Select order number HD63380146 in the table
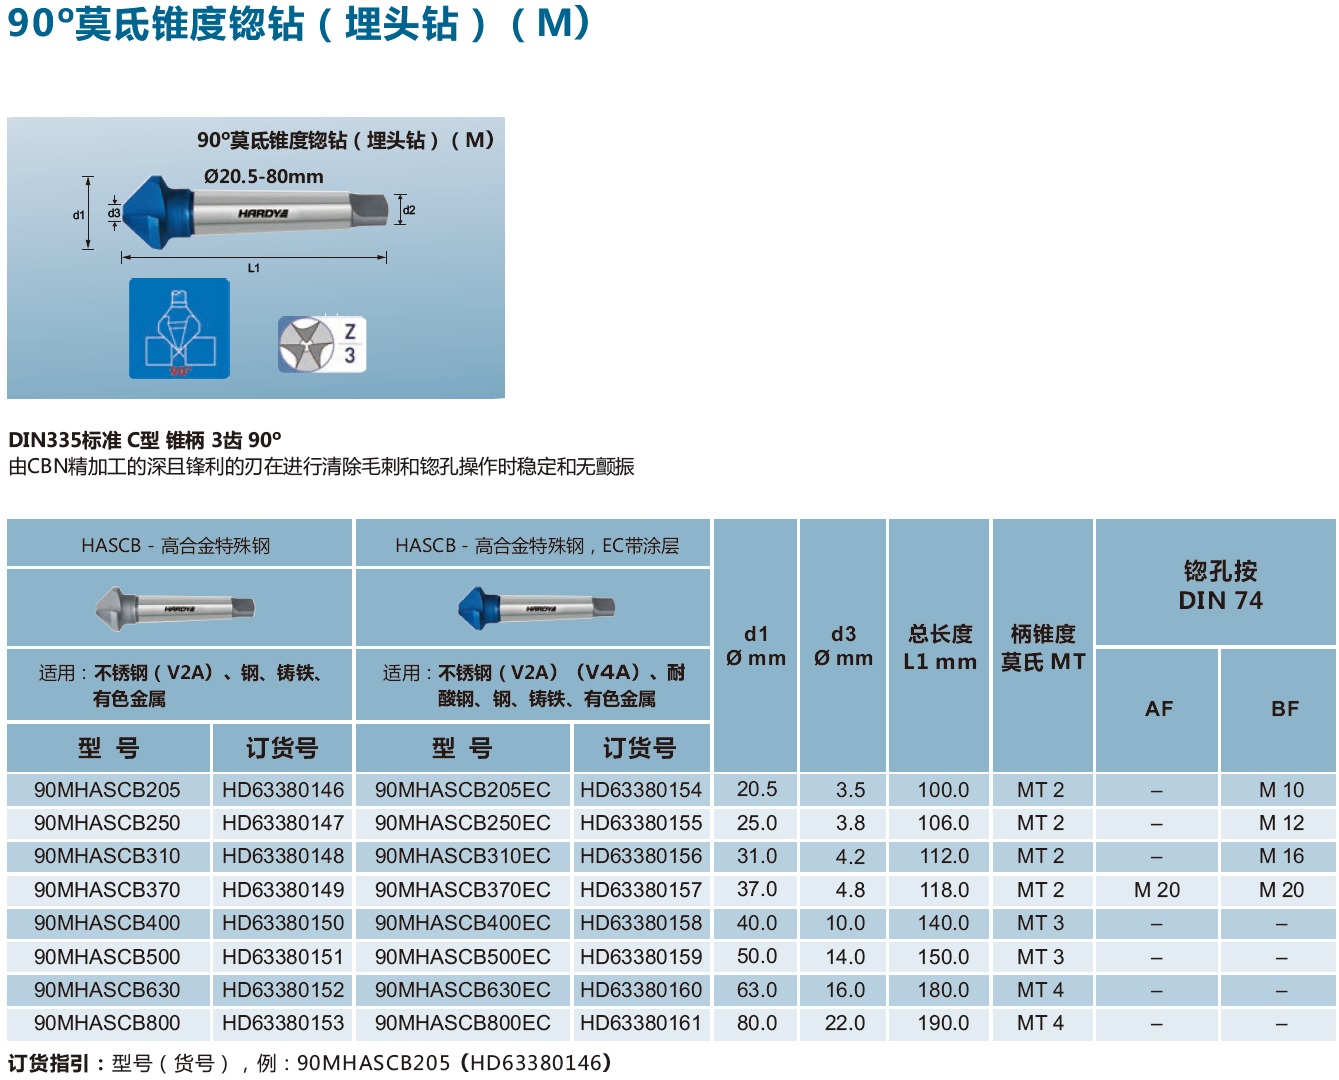Viewport: 1339px width, 1080px height. point(283,790)
